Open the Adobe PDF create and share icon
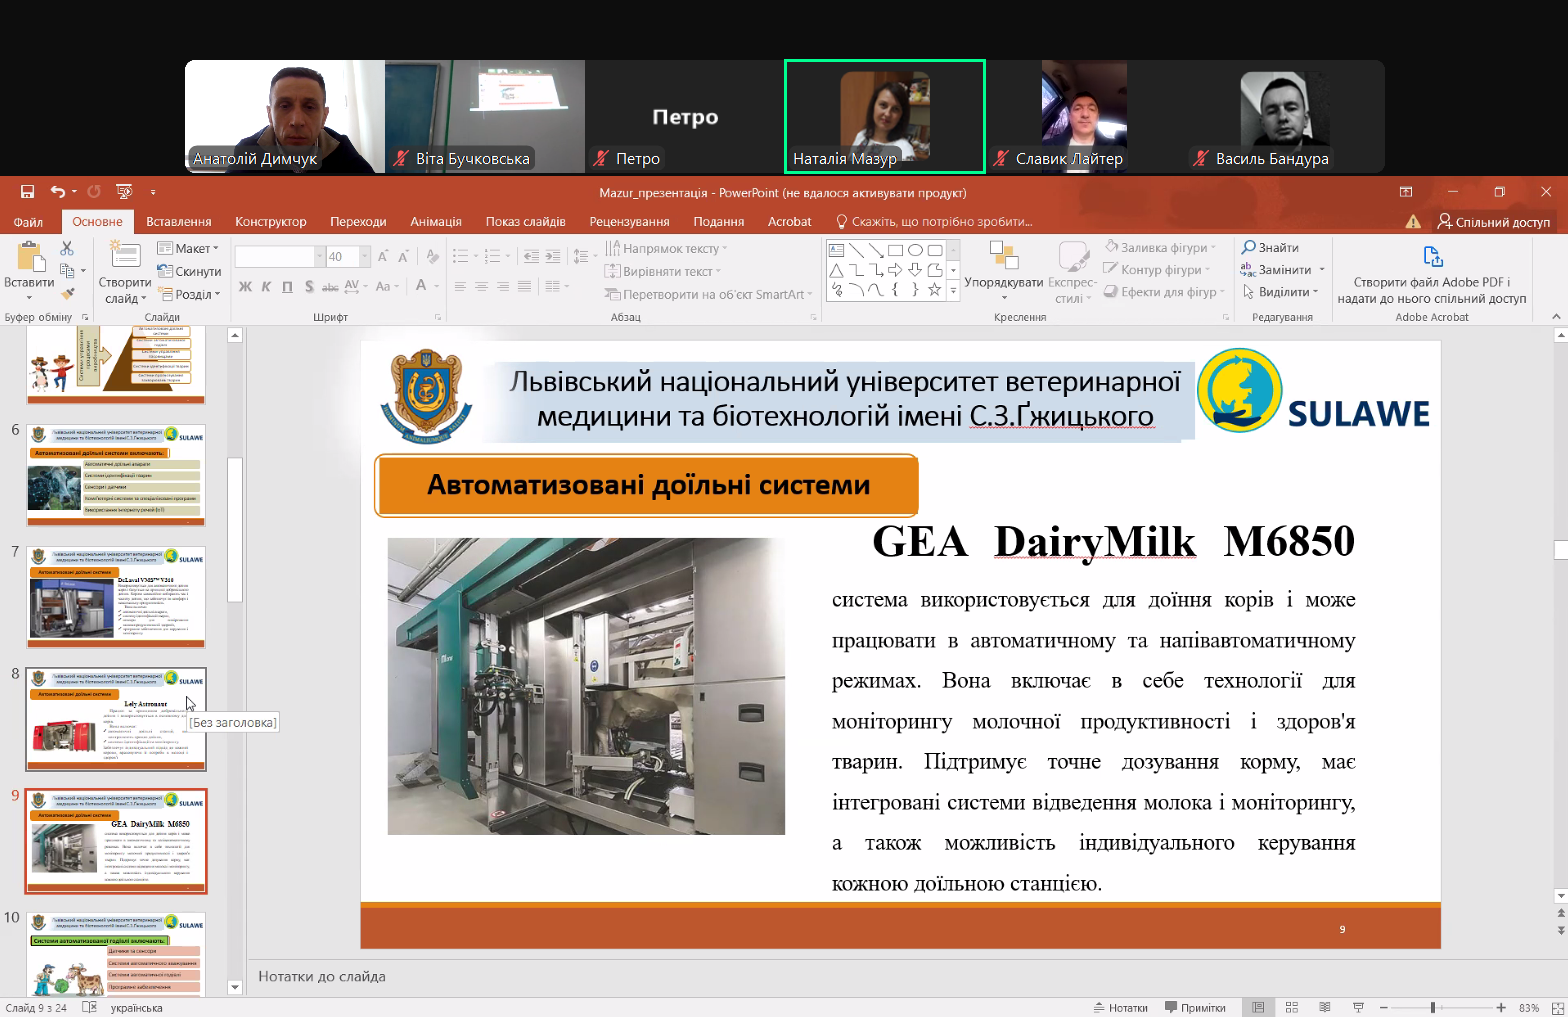The image size is (1568, 1017). tap(1431, 257)
